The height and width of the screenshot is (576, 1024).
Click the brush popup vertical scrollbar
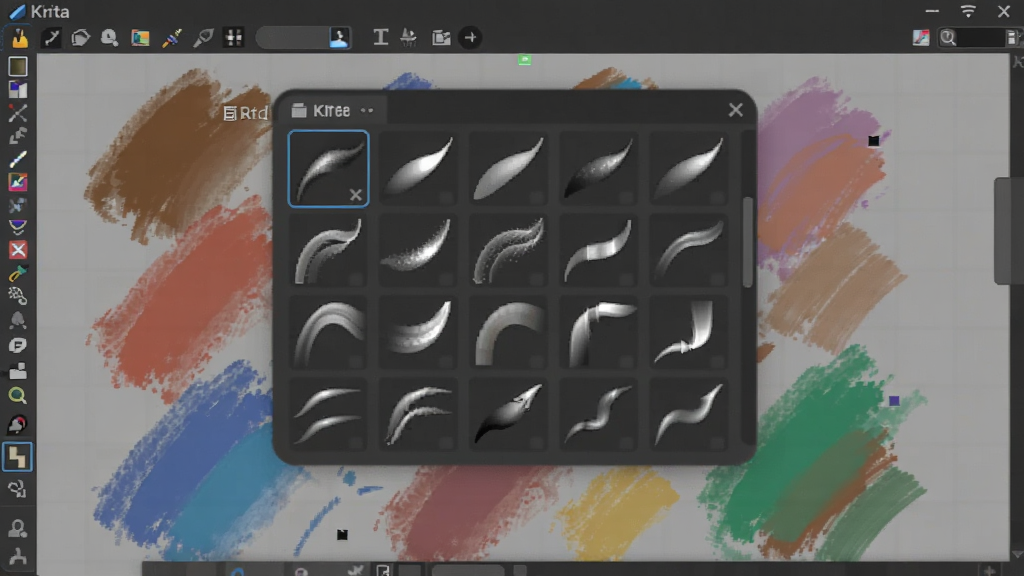pyautogui.click(x=748, y=242)
